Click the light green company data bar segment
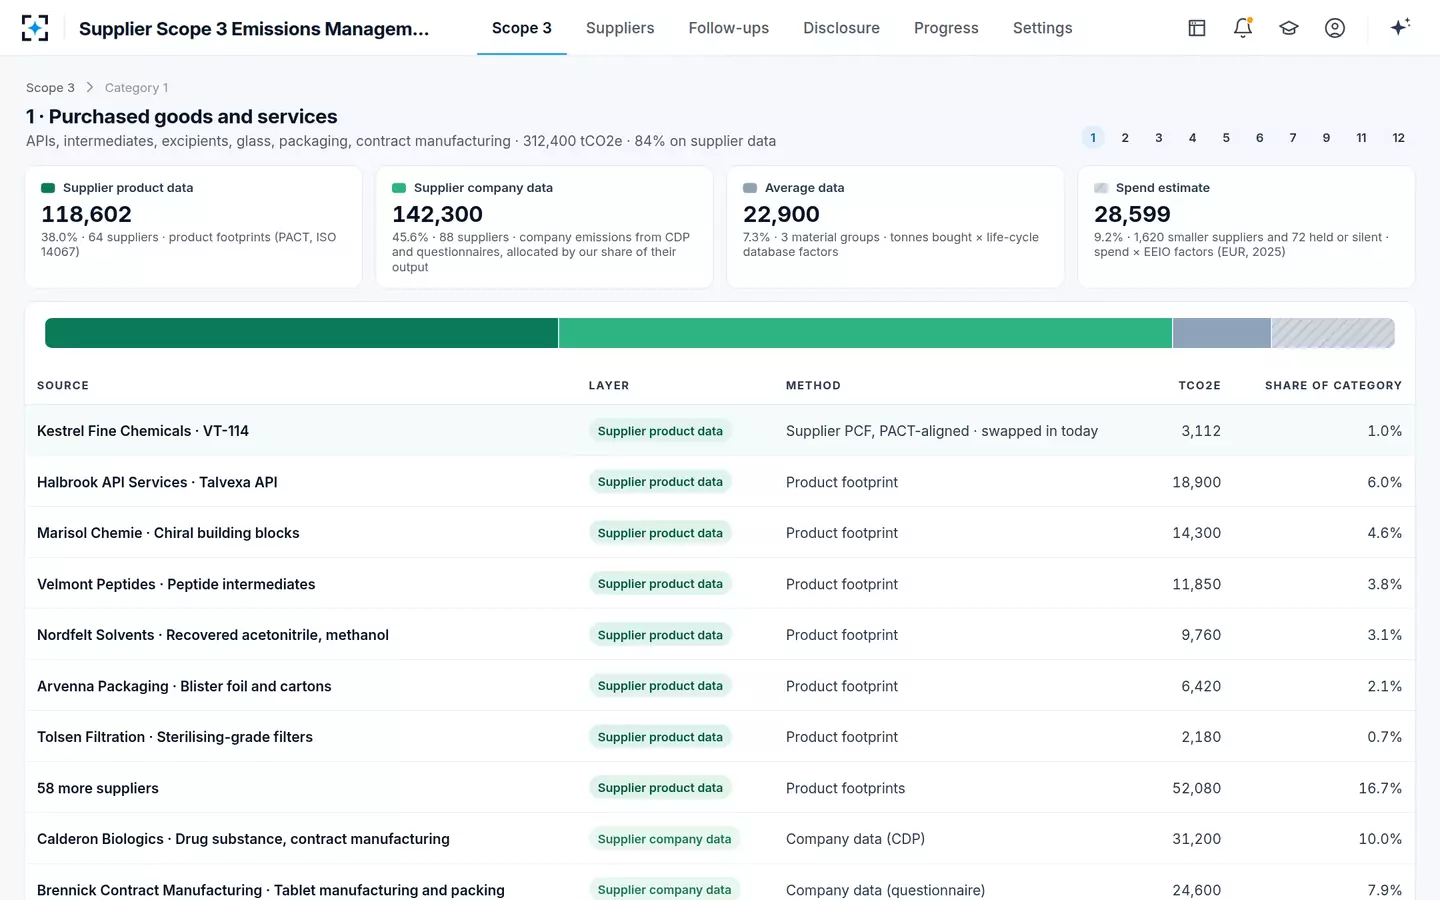 pyautogui.click(x=865, y=333)
